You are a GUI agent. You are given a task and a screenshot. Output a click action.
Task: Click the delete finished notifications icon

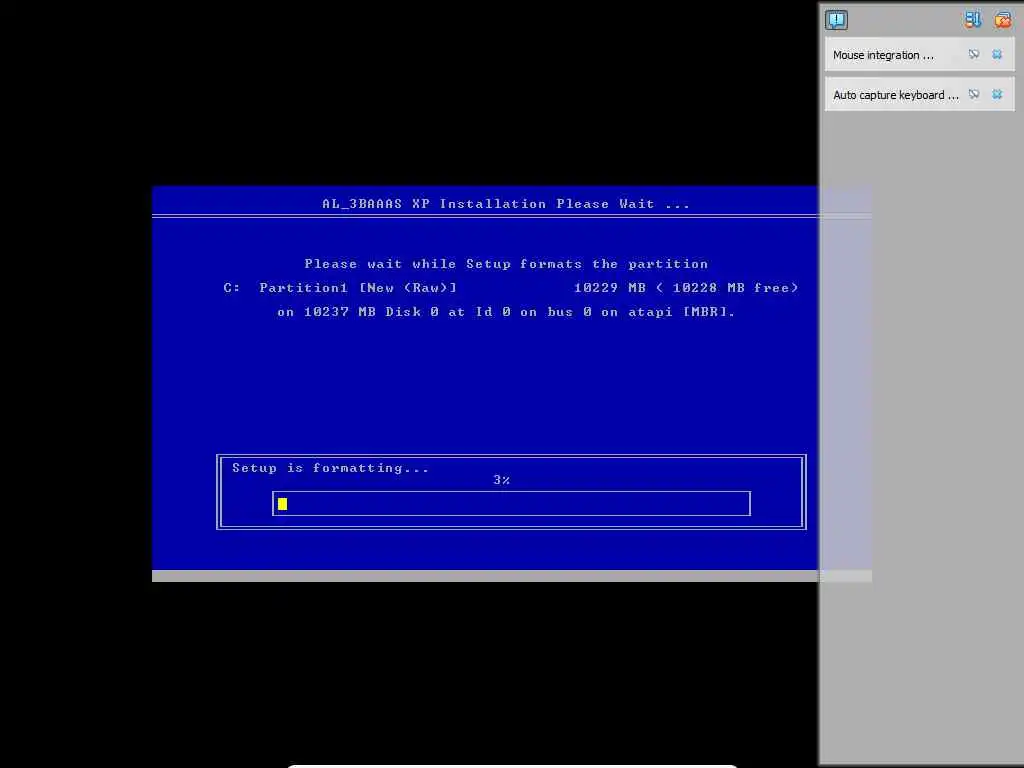[1002, 20]
